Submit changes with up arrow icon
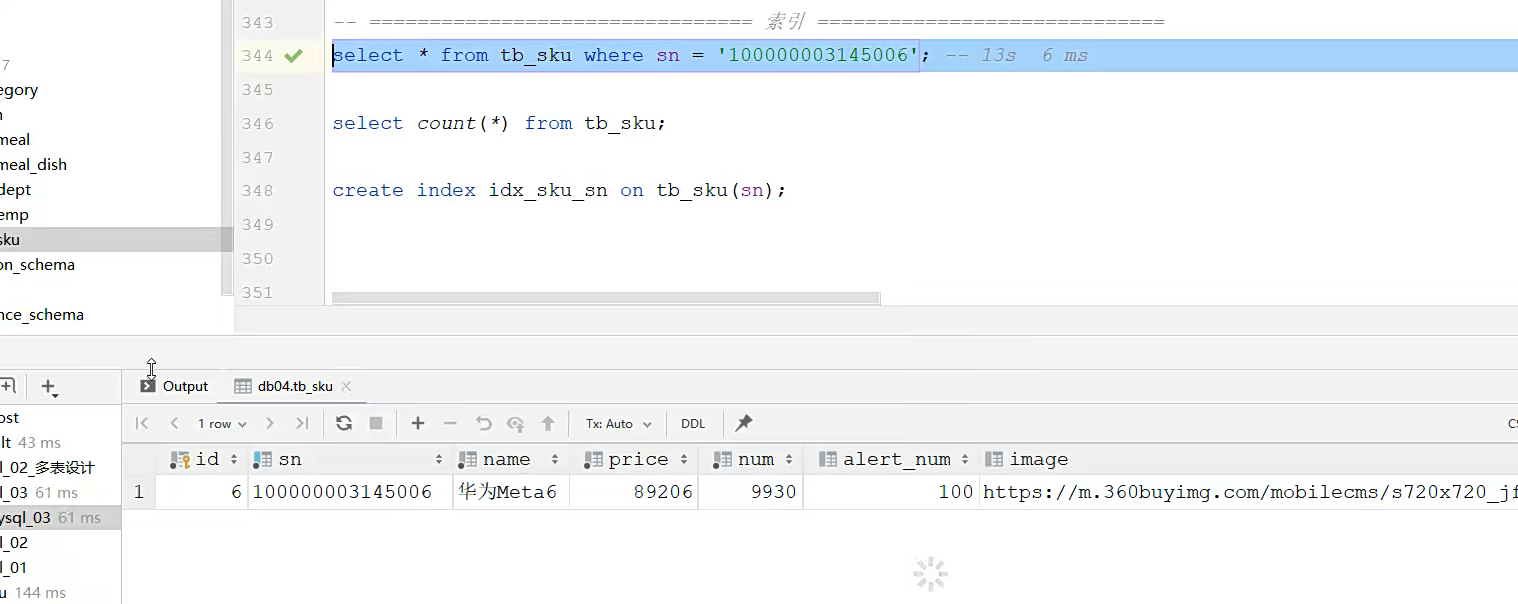This screenshot has height=604, width=1518. 548,424
